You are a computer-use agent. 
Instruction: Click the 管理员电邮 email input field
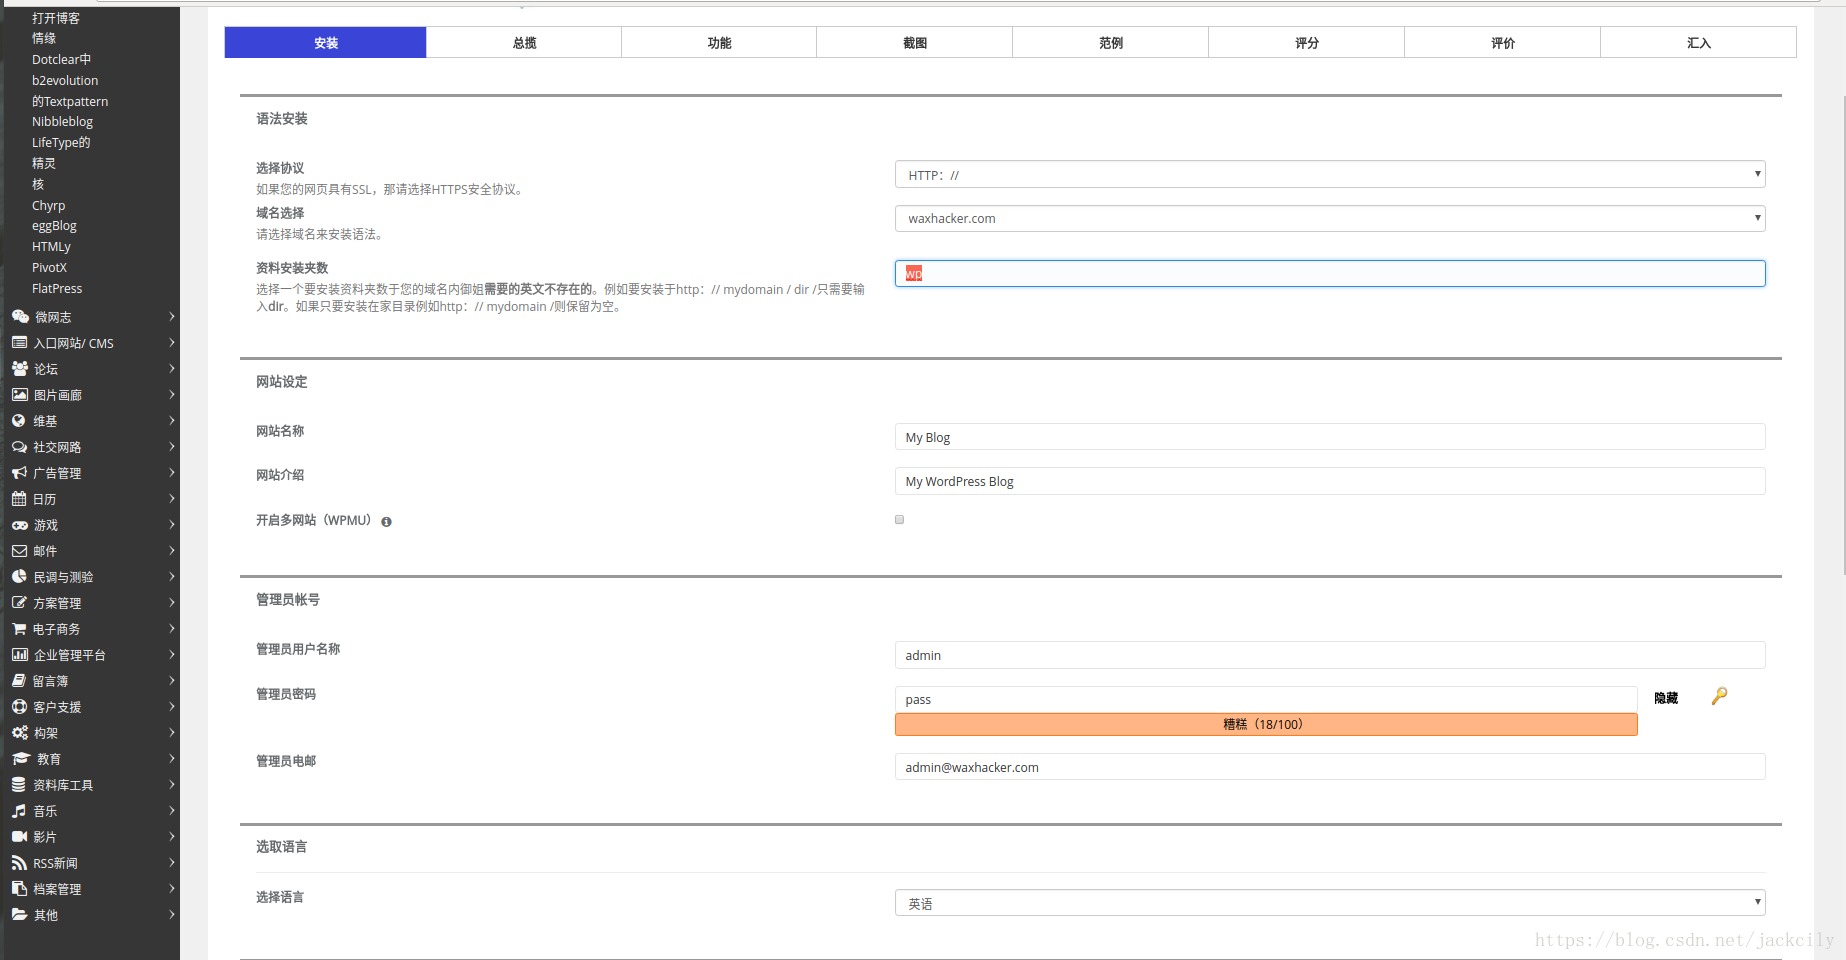(x=1330, y=767)
